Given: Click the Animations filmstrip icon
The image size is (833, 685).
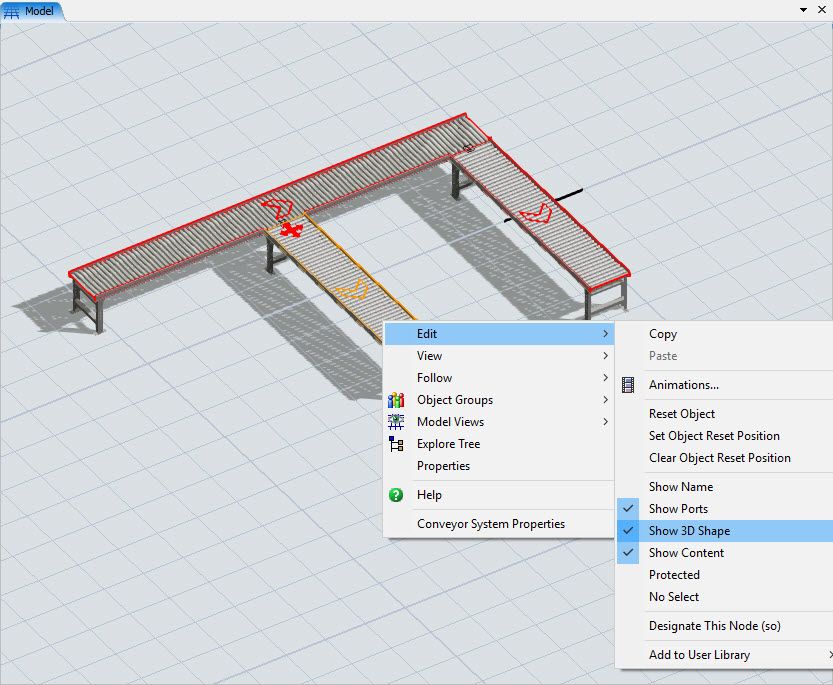Looking at the screenshot, I should [x=628, y=385].
